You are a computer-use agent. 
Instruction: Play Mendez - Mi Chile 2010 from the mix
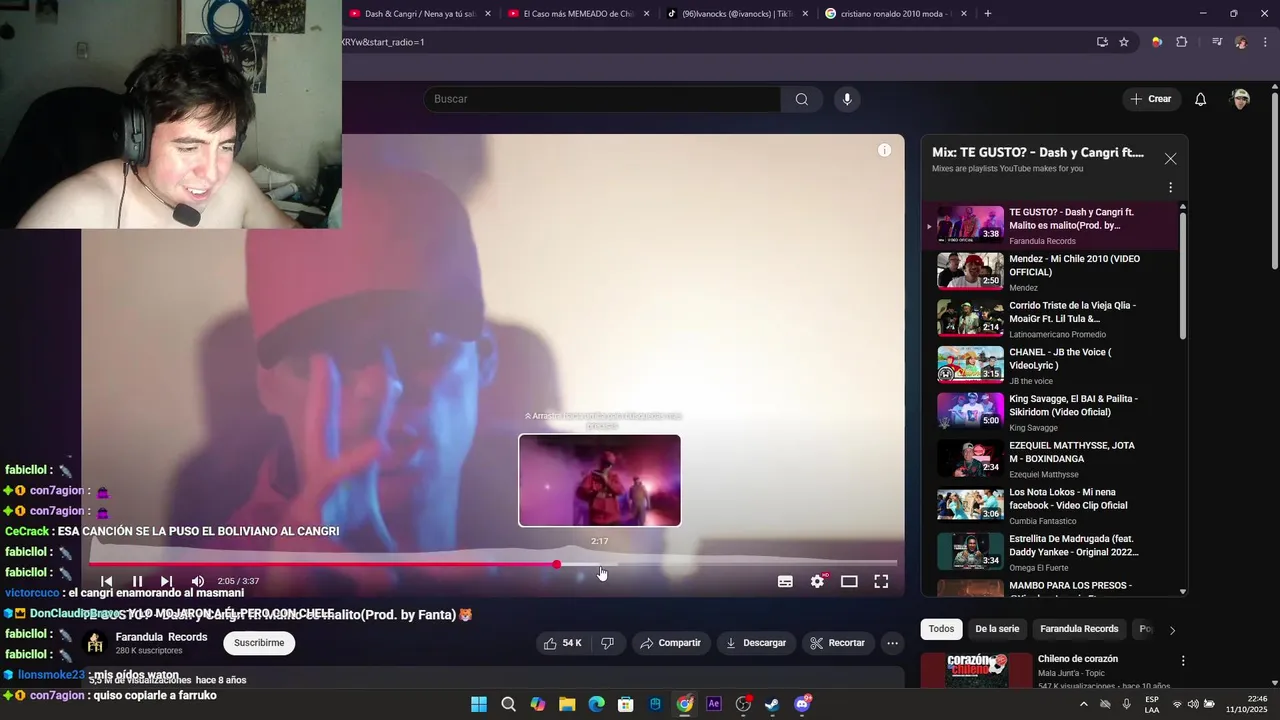click(x=1048, y=272)
